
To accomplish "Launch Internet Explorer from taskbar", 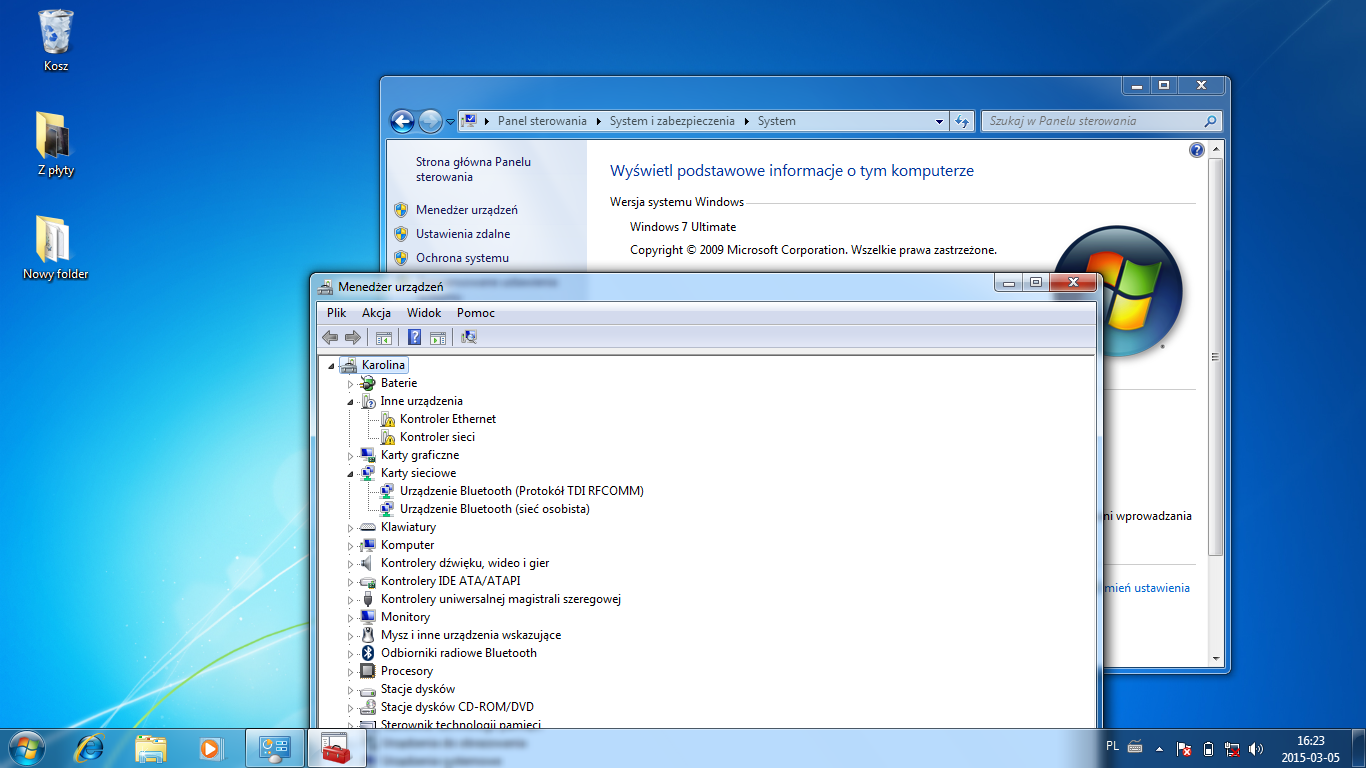I will click(90, 748).
